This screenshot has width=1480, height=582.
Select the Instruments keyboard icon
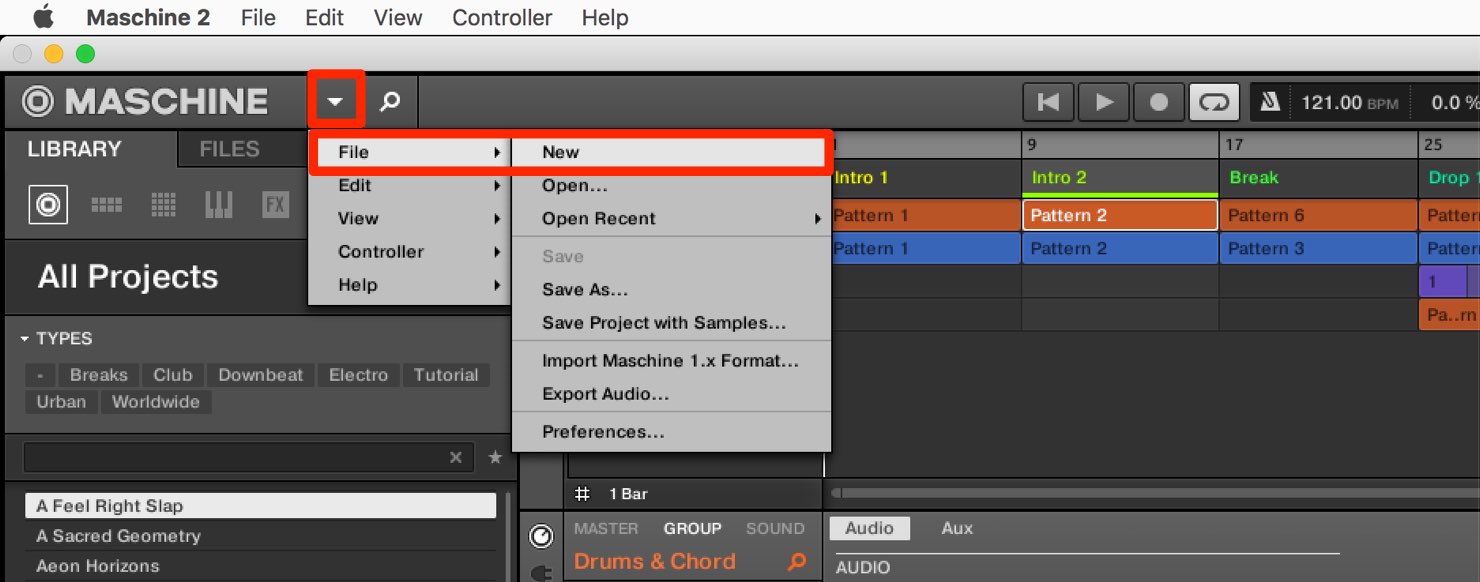coord(218,205)
